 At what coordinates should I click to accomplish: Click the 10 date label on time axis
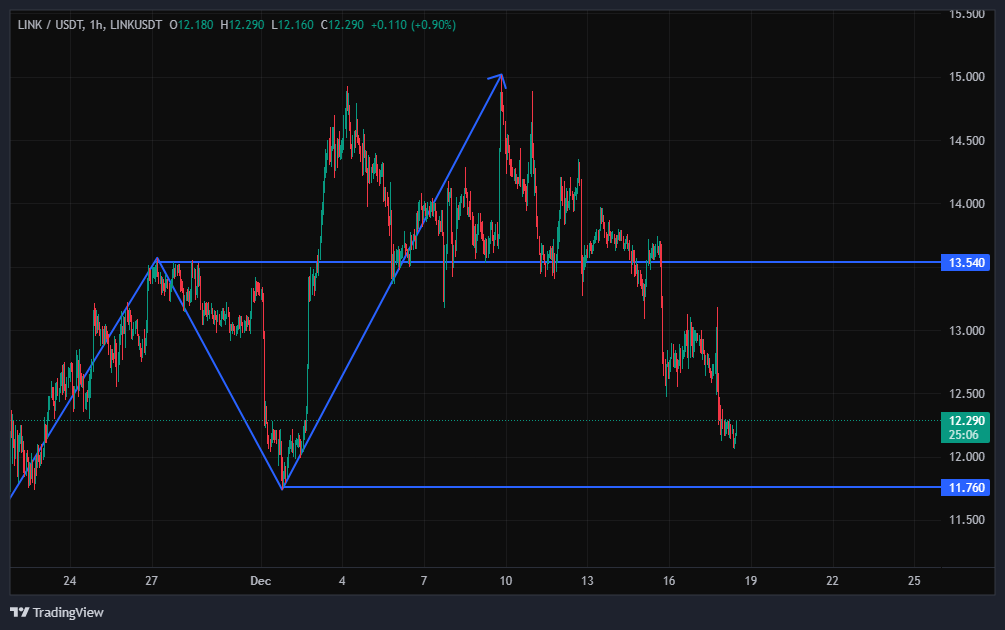tap(506, 581)
